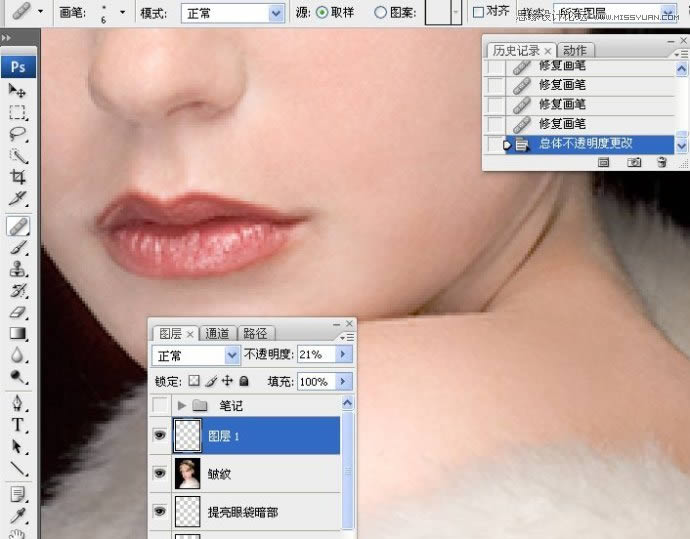Expand the 笔记 layer group
This screenshot has height=539, width=690.
(x=182, y=406)
